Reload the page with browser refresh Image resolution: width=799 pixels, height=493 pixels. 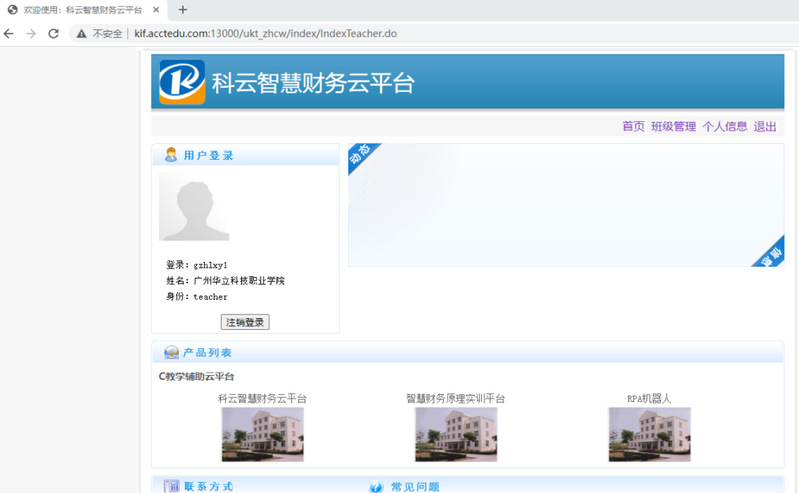[54, 33]
